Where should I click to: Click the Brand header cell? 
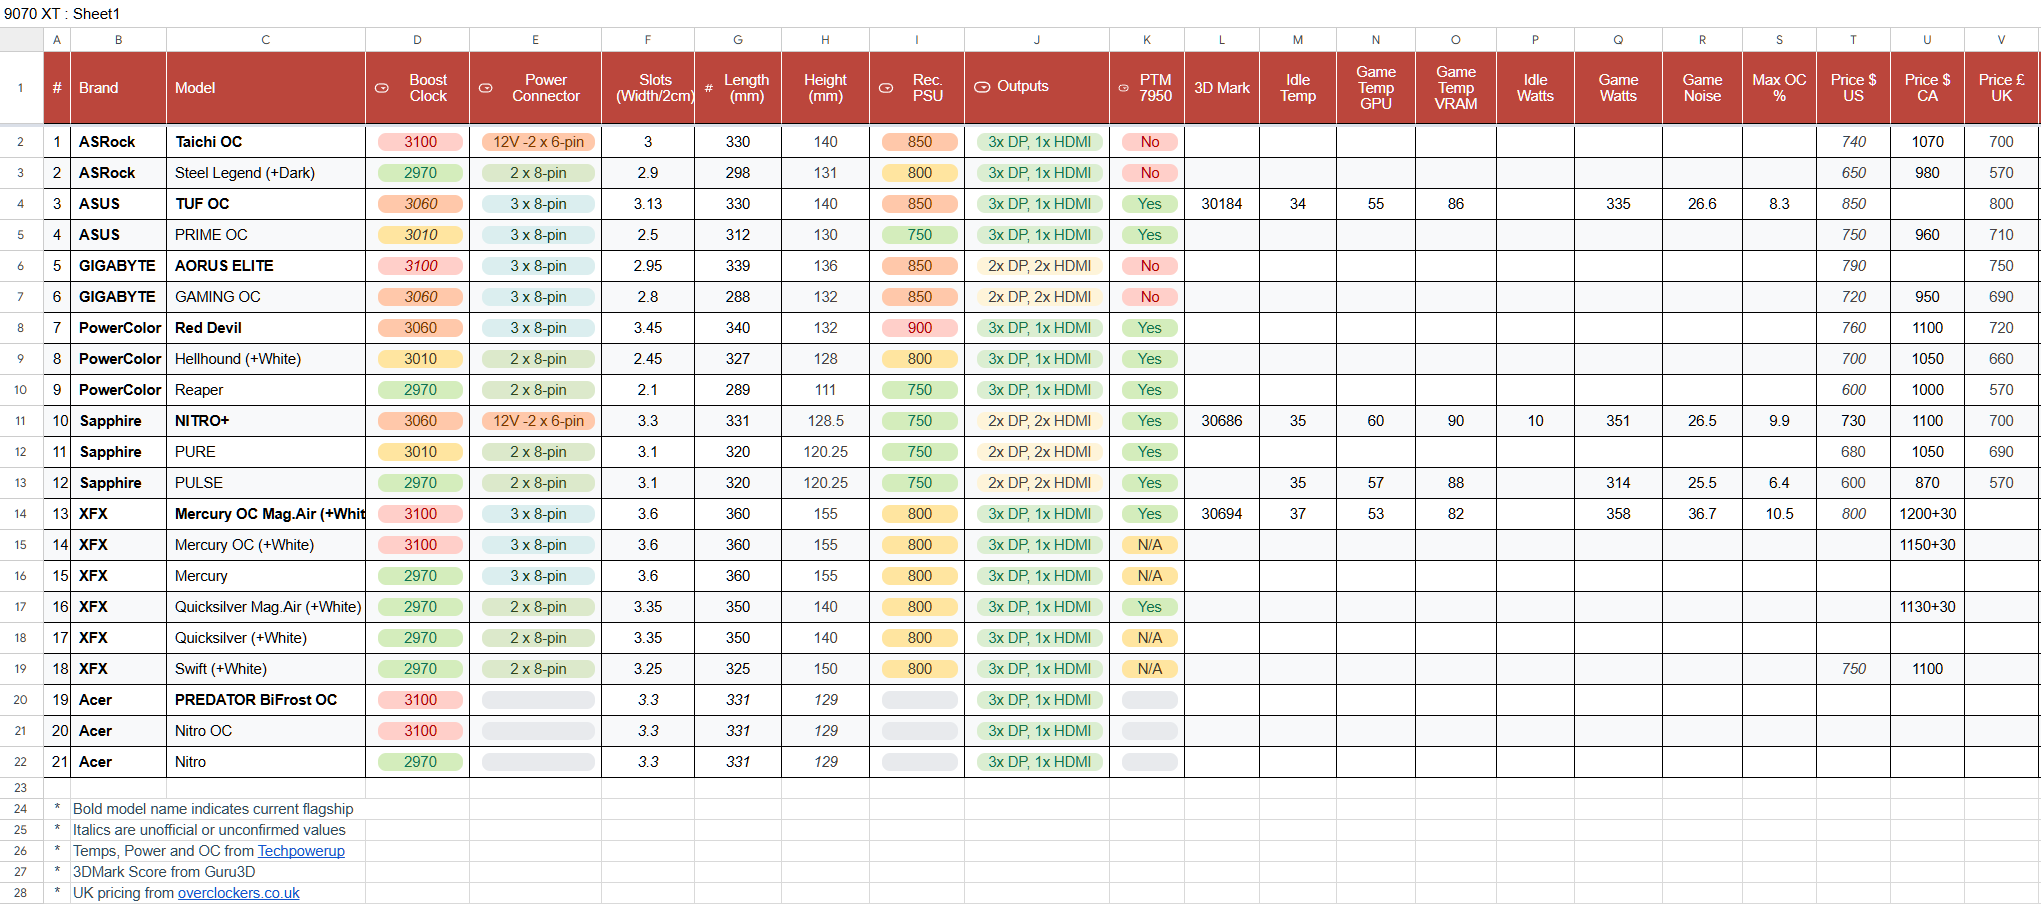click(x=118, y=88)
